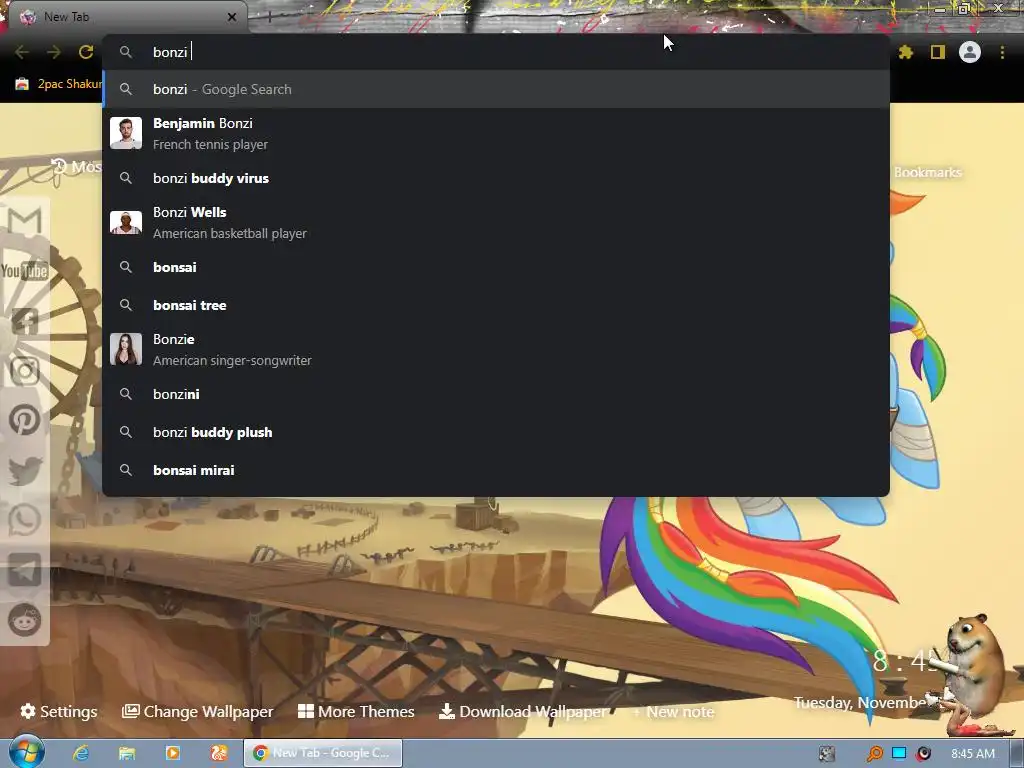Choose the Bonzi Wells suggestion
The width and height of the screenshot is (1024, 768).
coord(496,223)
